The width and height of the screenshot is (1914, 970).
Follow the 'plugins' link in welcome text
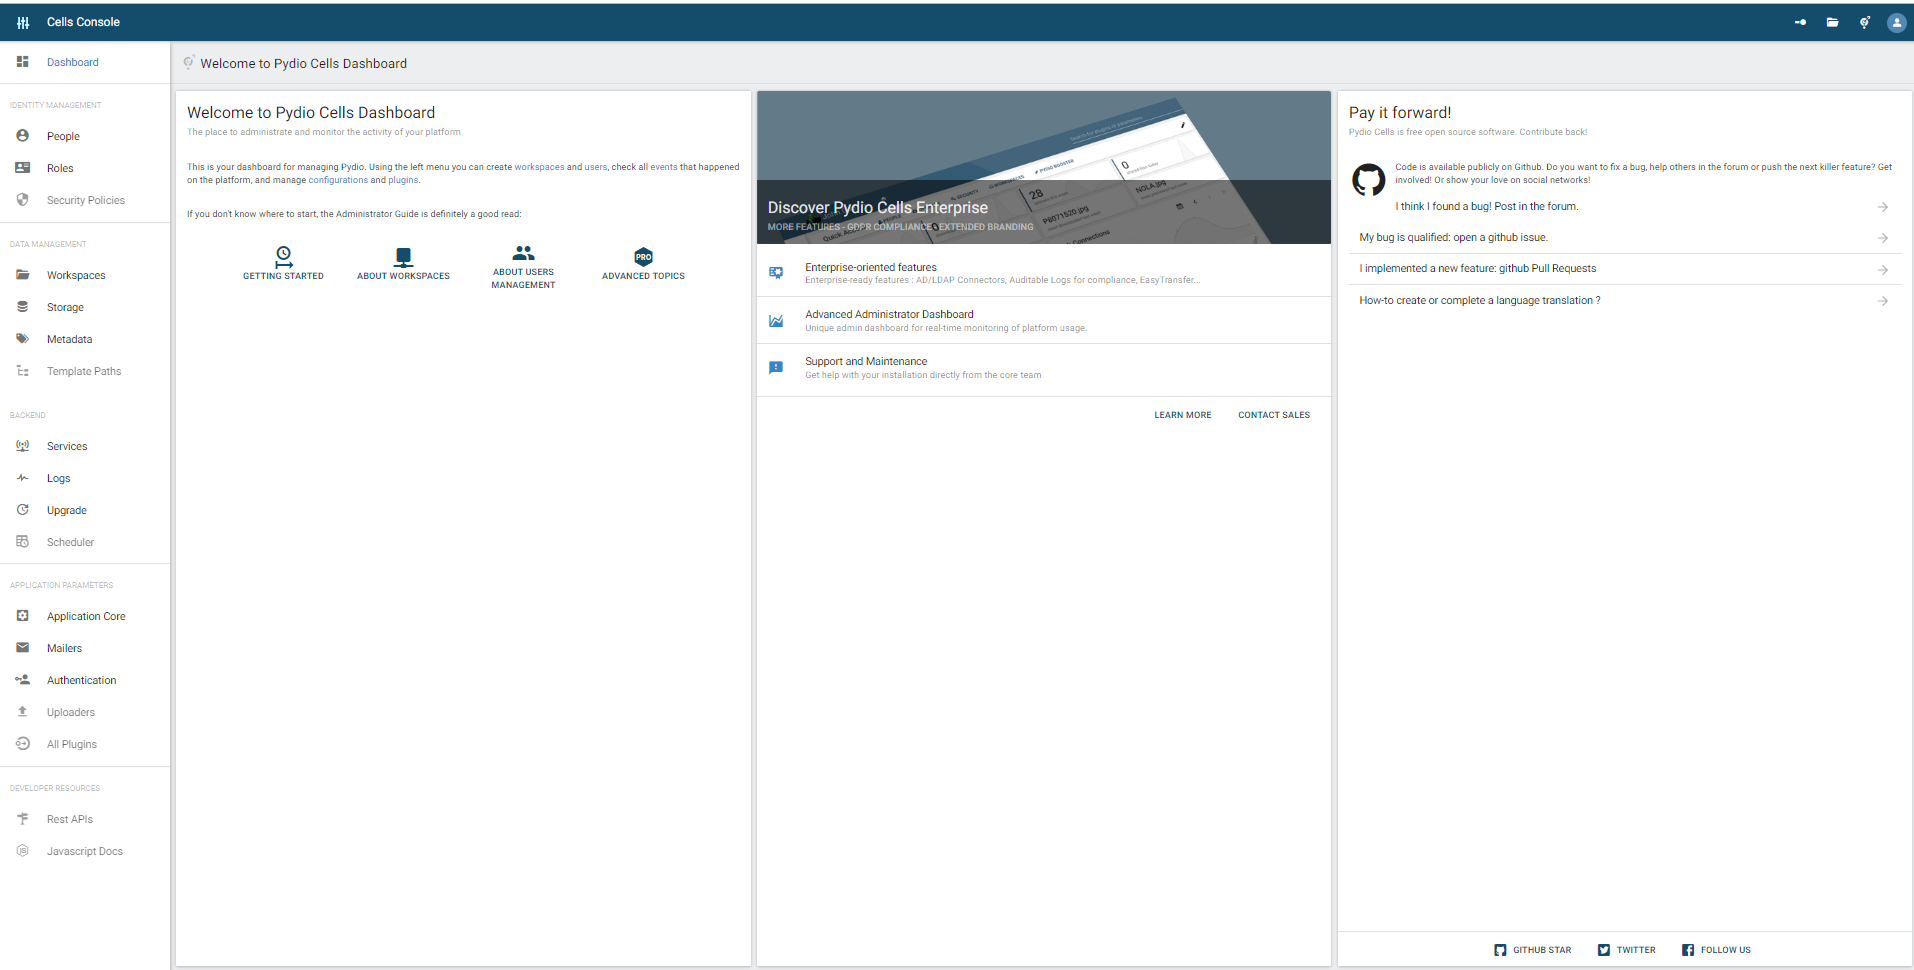(x=403, y=180)
